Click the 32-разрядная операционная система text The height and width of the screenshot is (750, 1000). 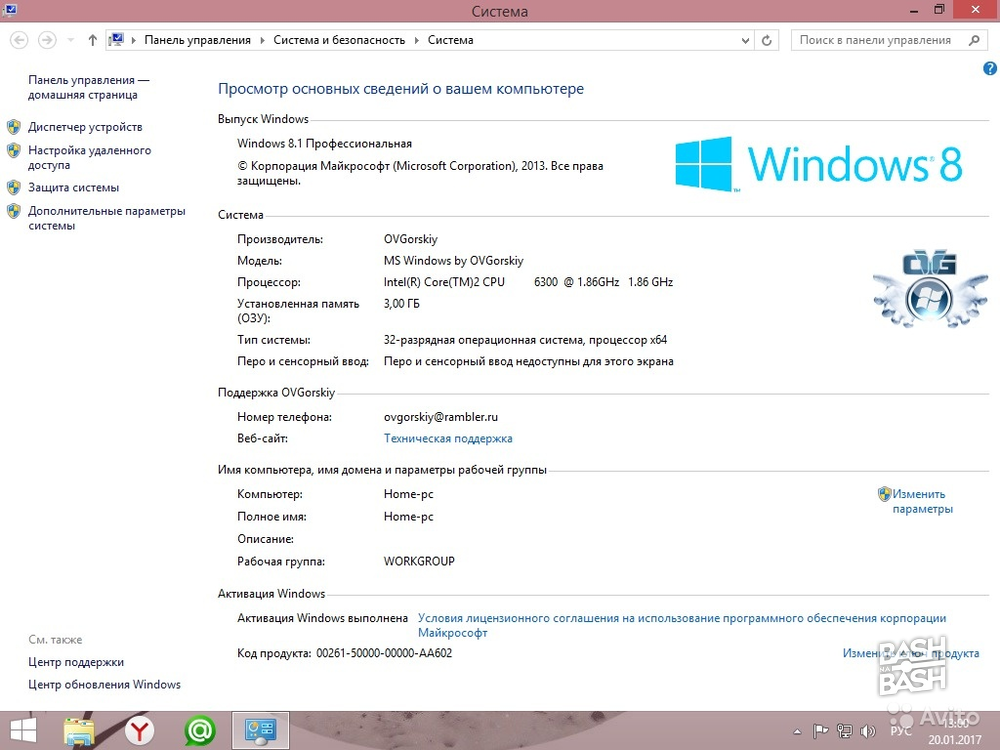pos(525,340)
